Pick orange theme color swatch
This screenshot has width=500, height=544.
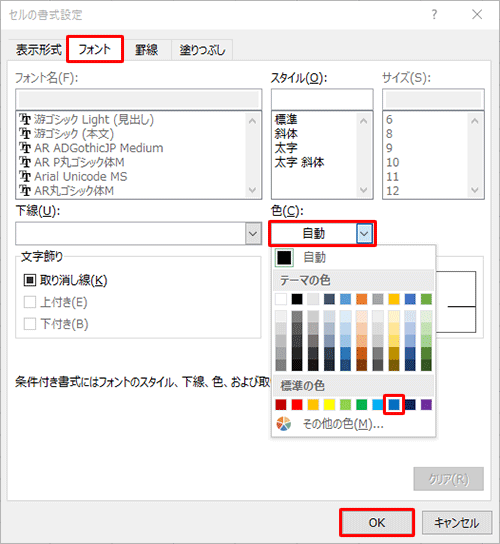pyautogui.click(x=361, y=299)
